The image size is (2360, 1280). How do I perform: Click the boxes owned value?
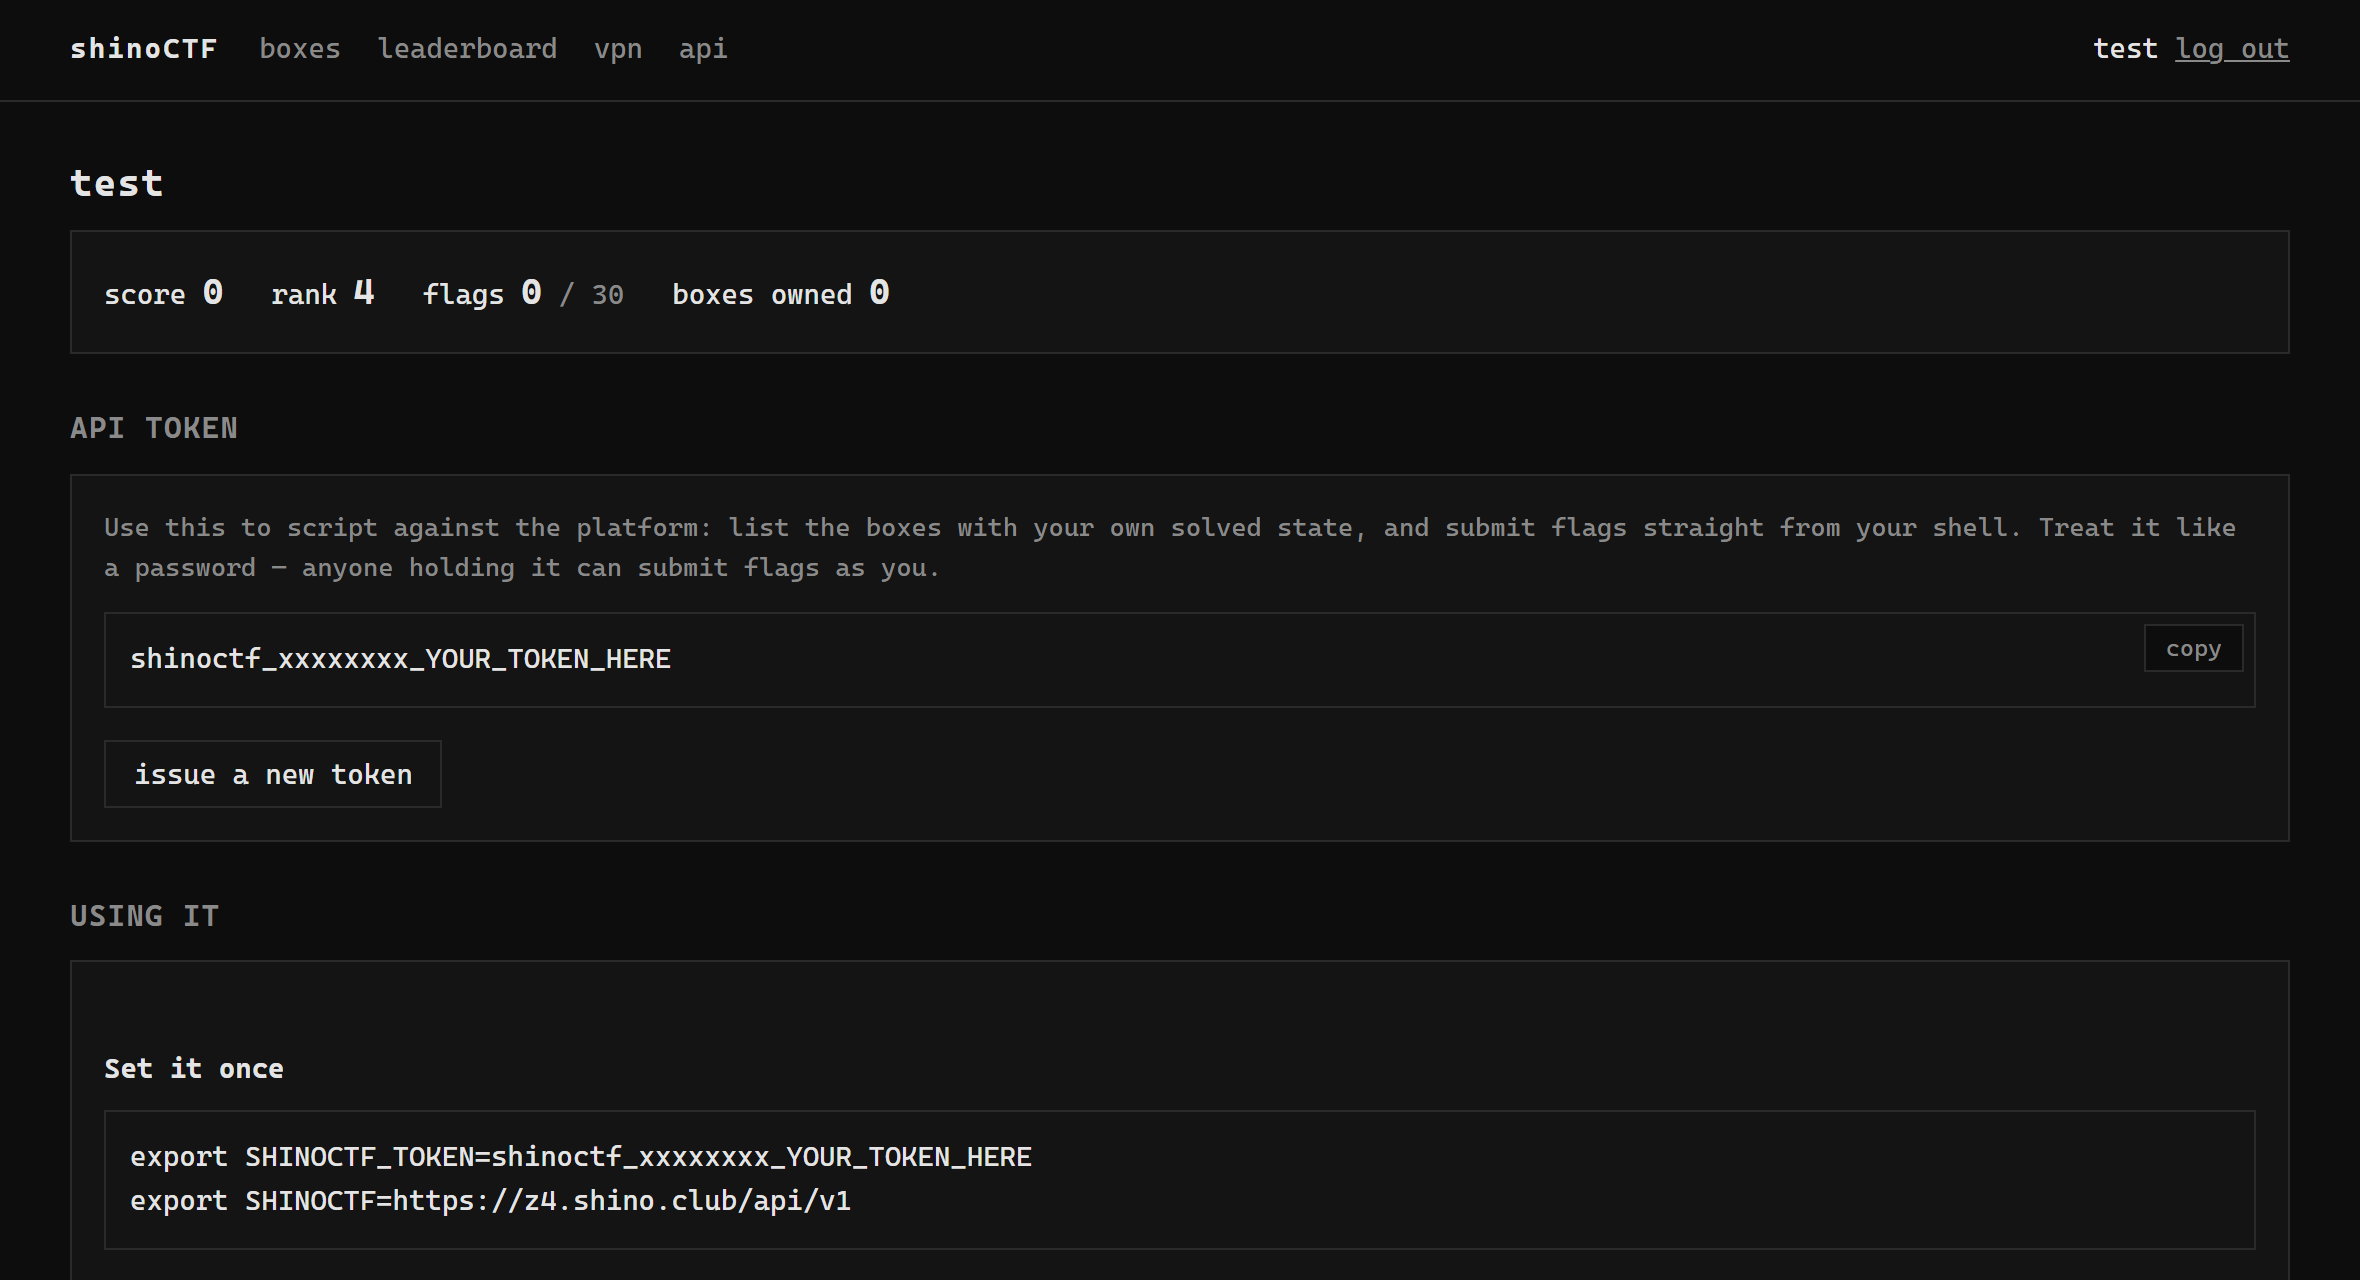(879, 292)
